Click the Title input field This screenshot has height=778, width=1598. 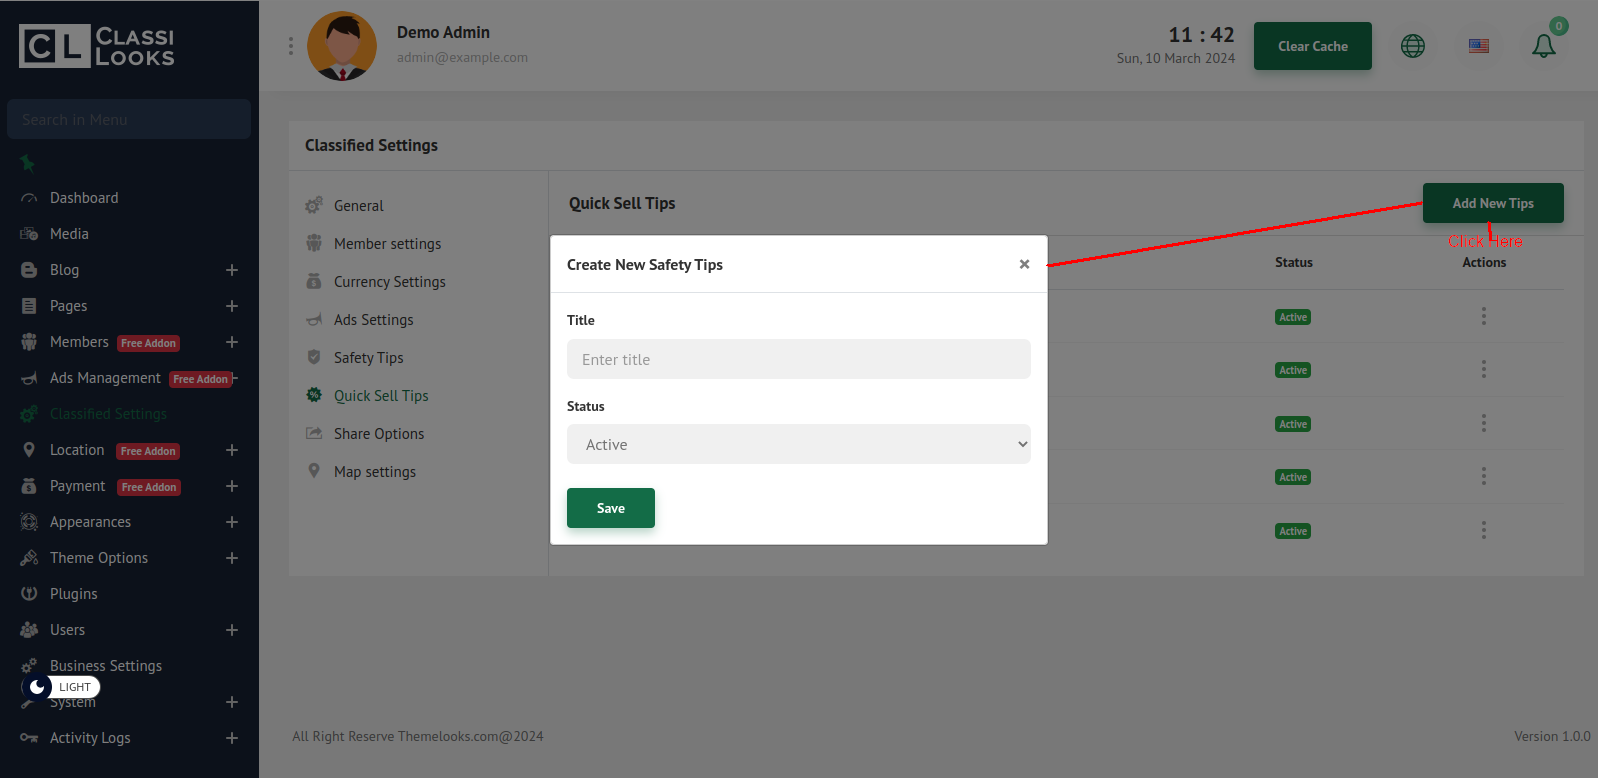pos(798,359)
